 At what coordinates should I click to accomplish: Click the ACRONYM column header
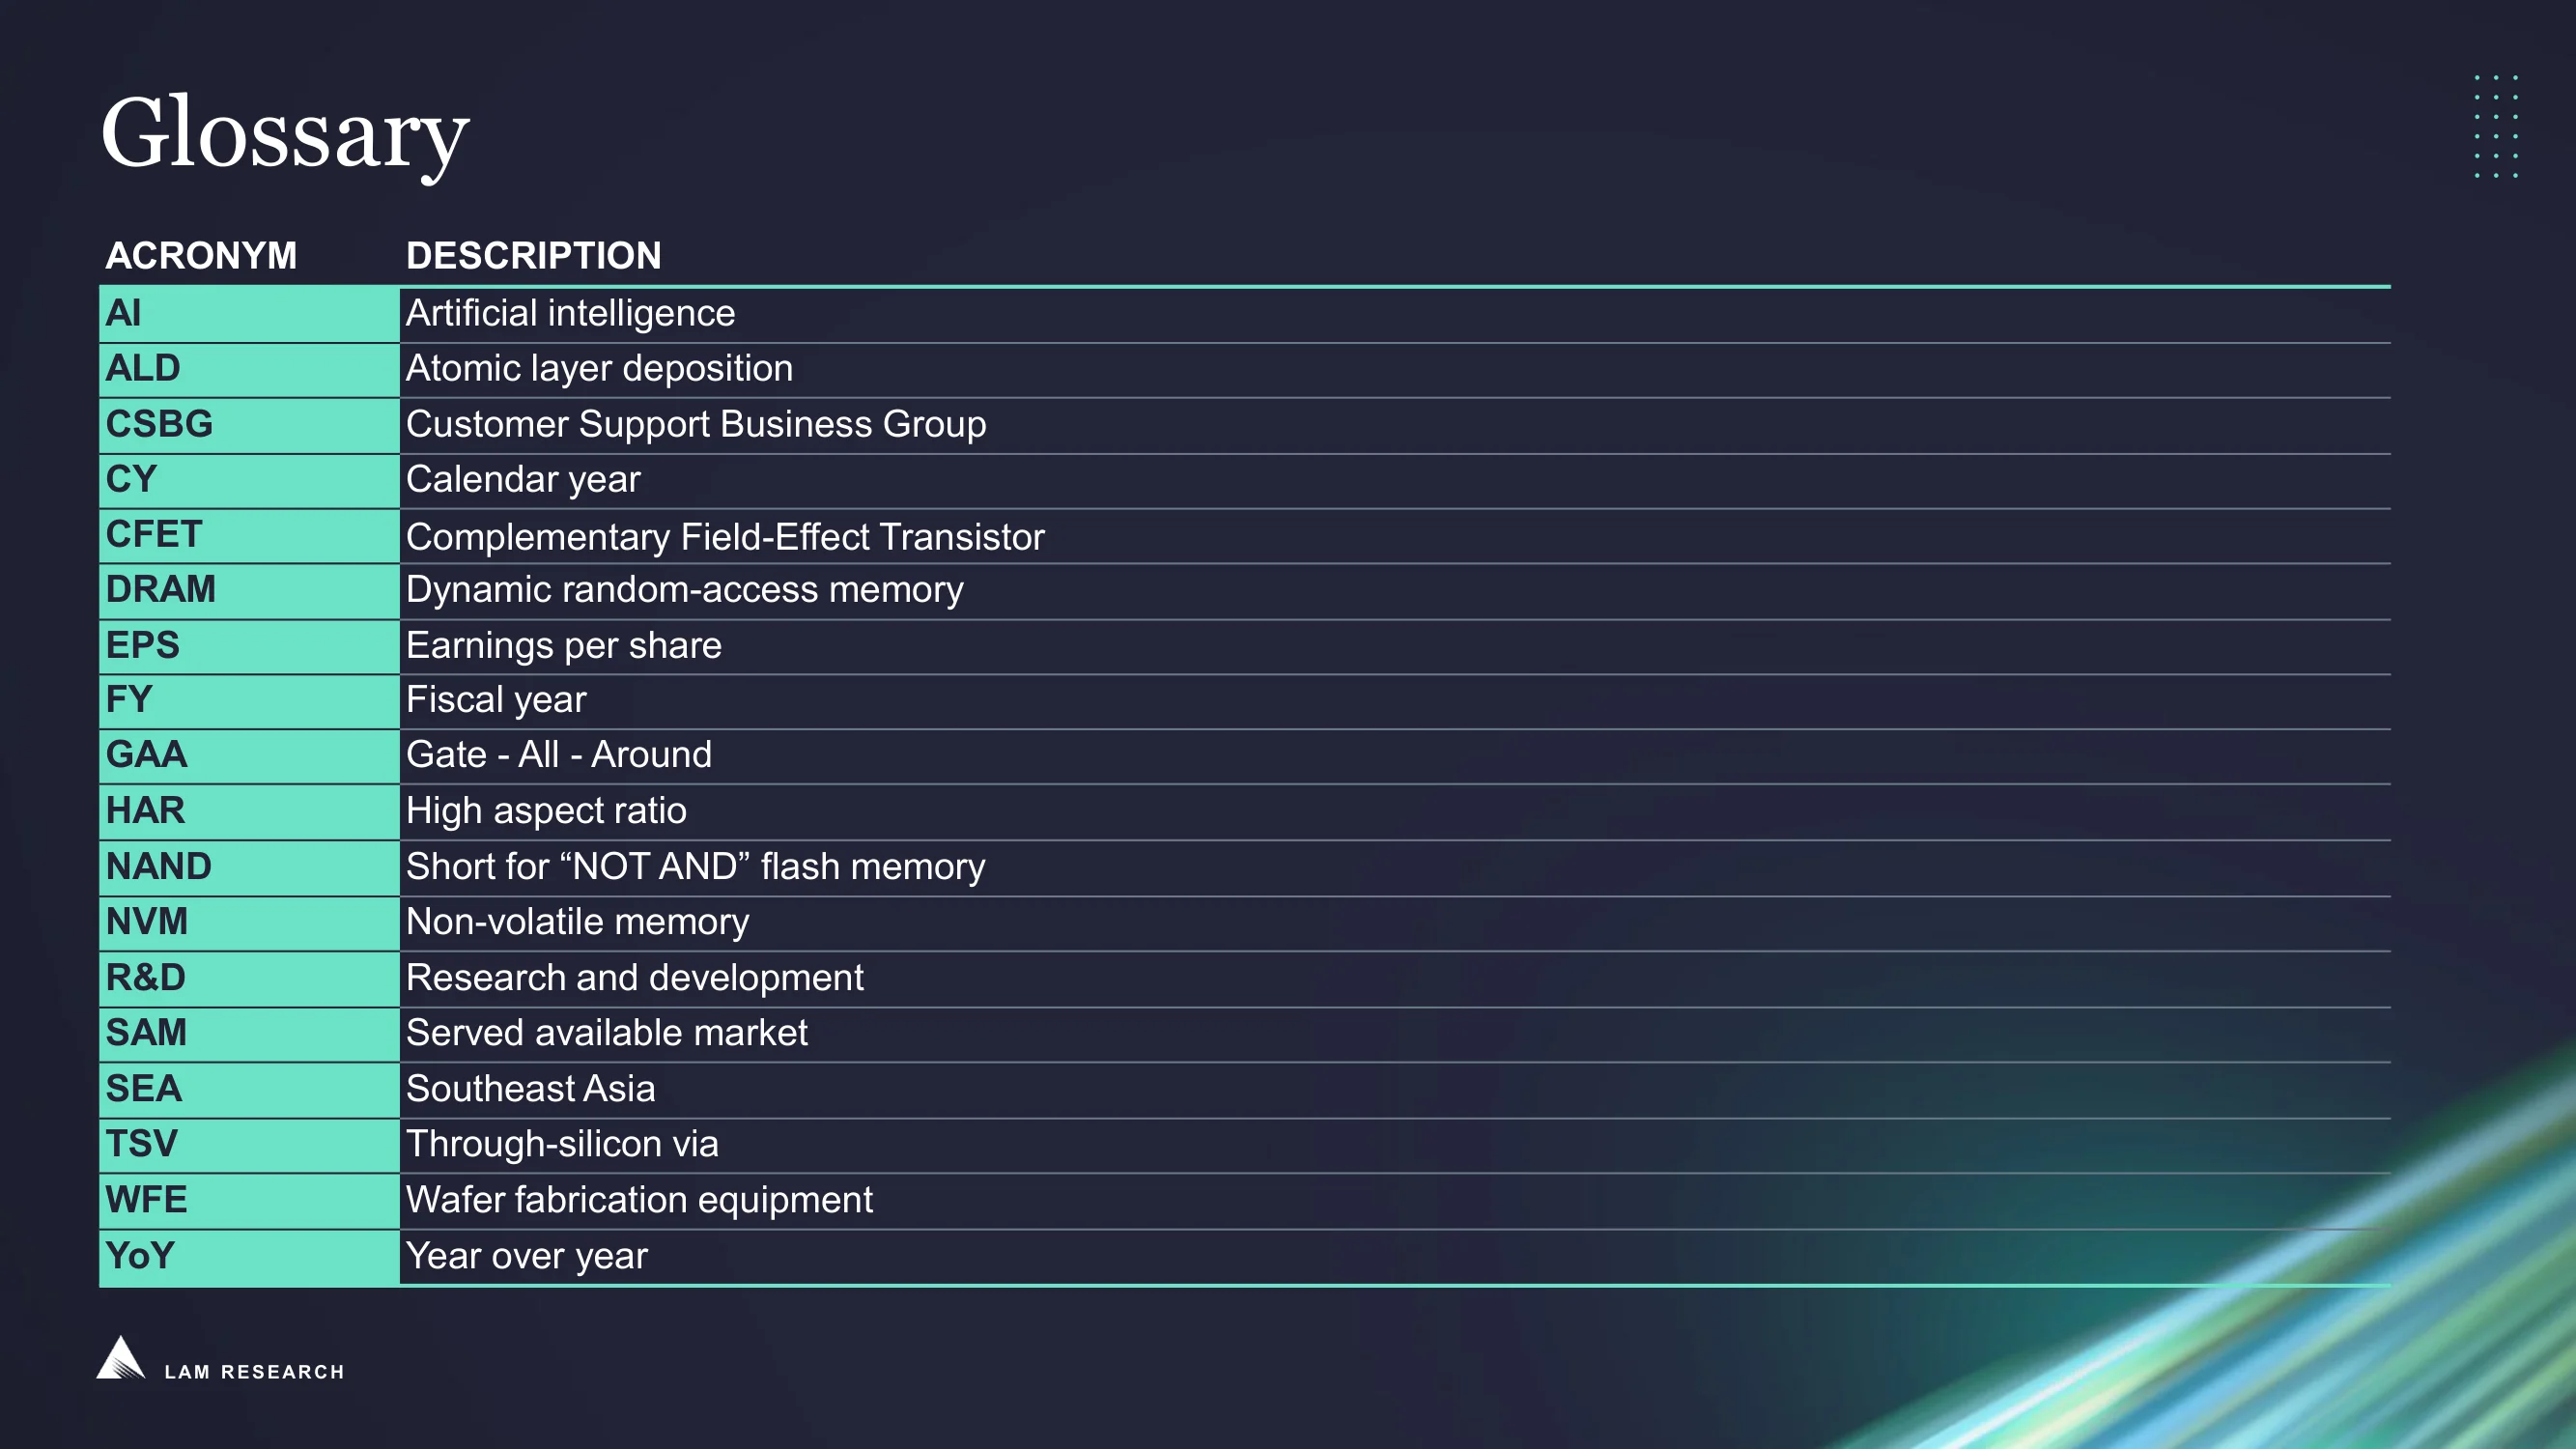[x=201, y=256]
